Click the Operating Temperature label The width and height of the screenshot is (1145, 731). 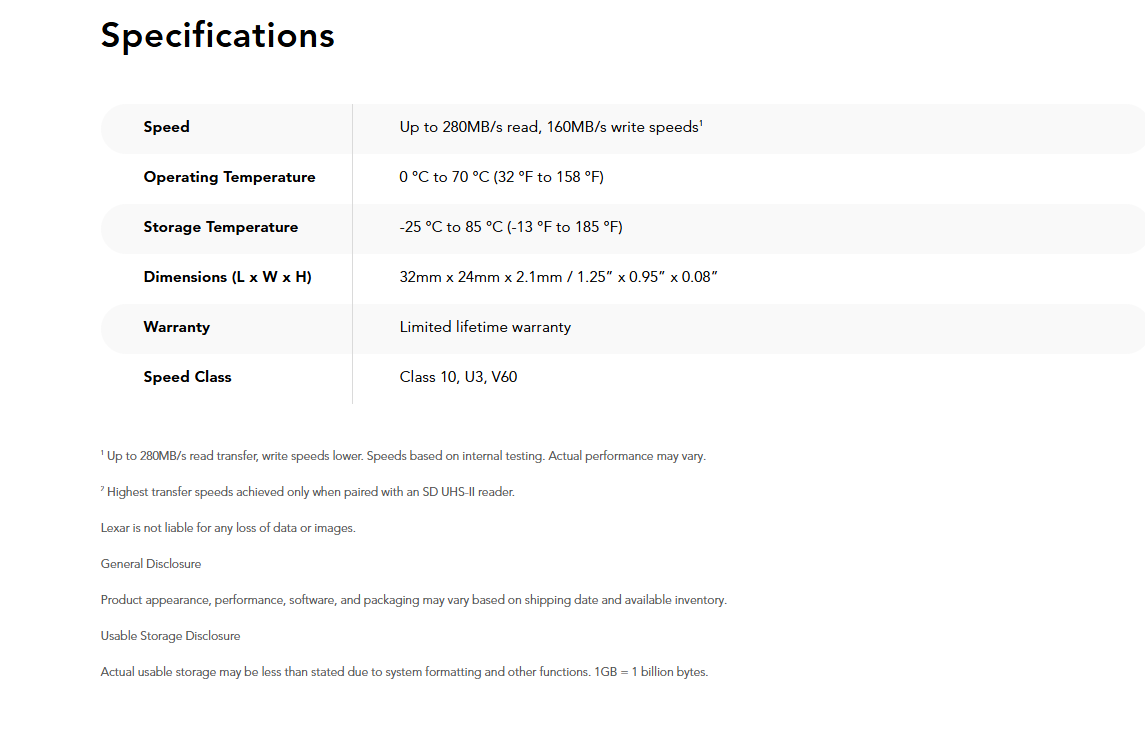(229, 177)
